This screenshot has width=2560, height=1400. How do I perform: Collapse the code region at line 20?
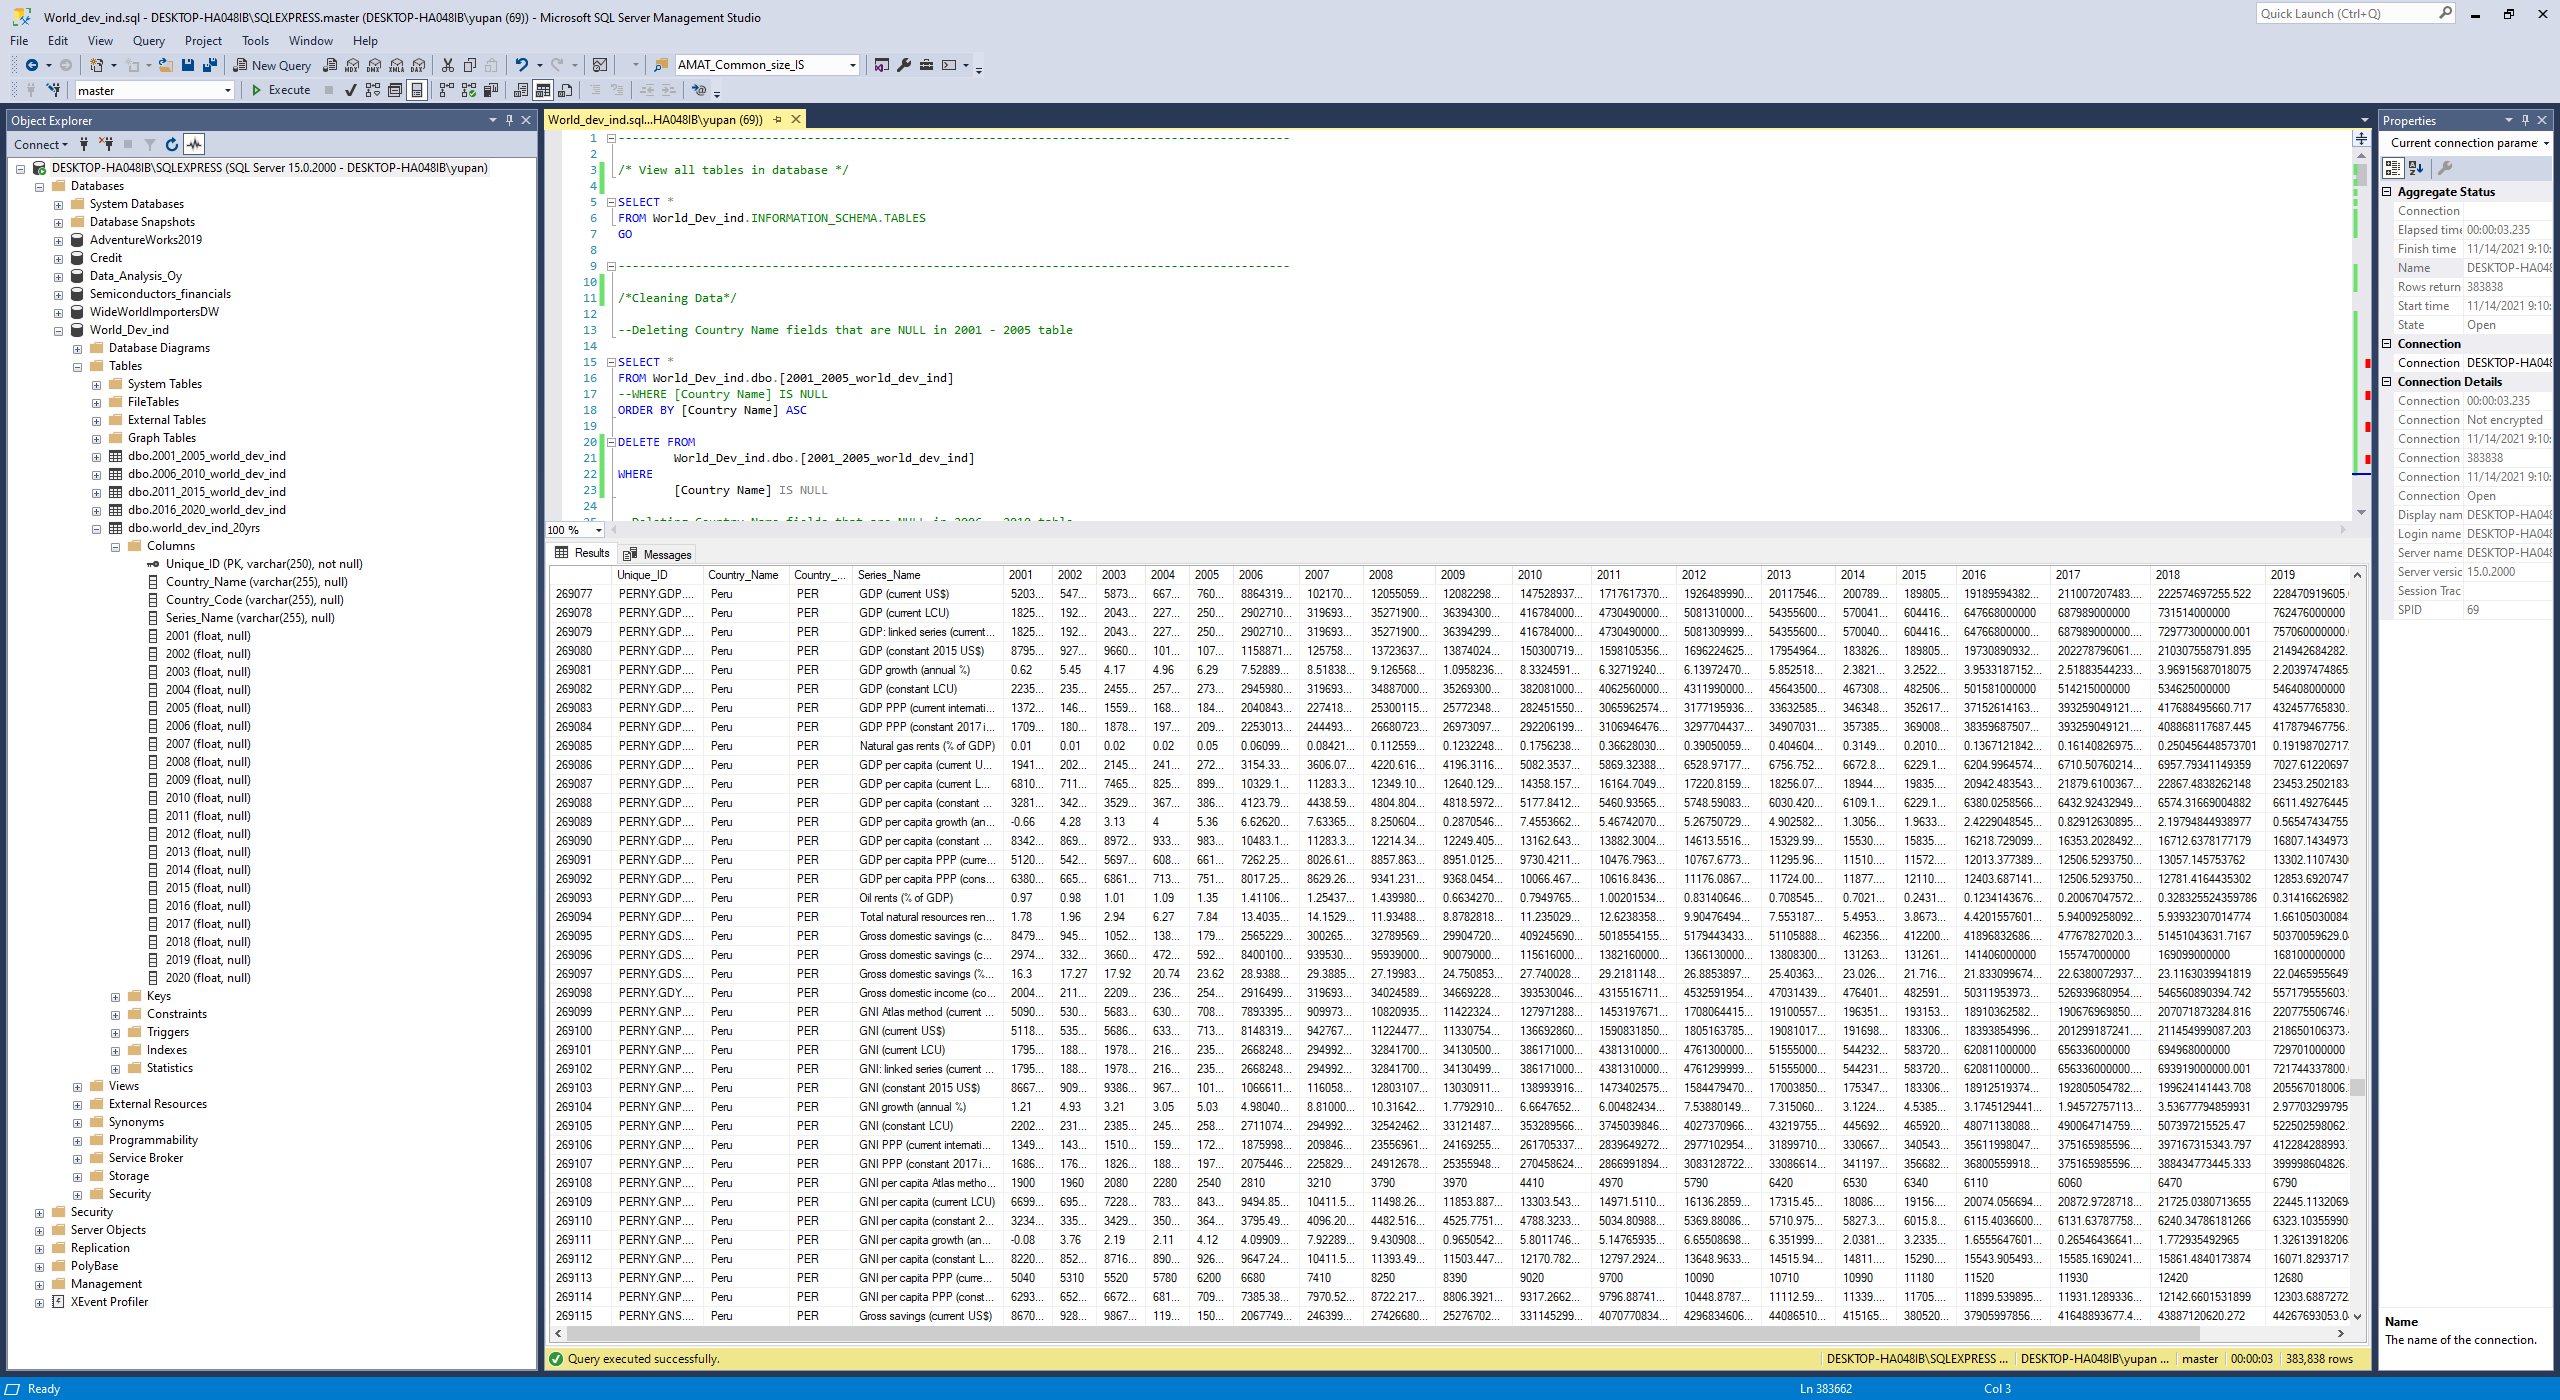pyautogui.click(x=611, y=441)
